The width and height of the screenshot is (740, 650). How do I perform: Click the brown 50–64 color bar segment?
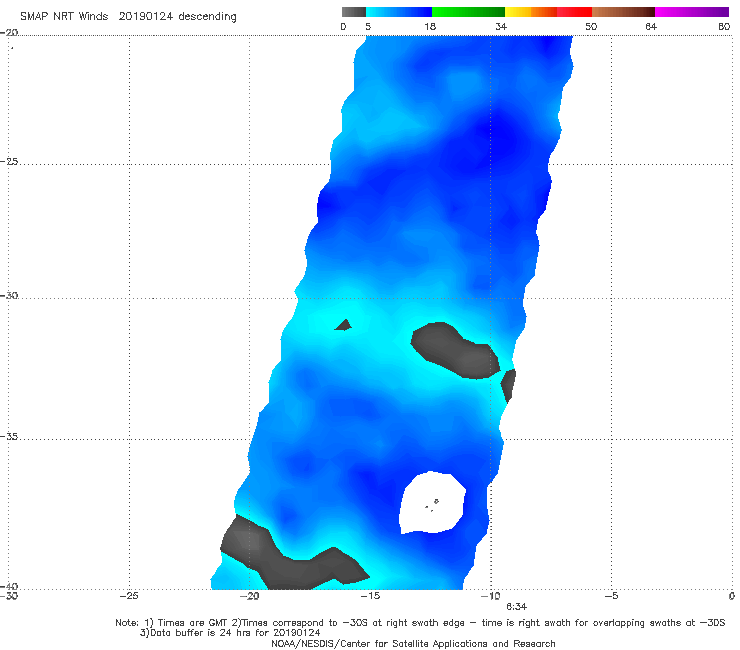click(623, 12)
